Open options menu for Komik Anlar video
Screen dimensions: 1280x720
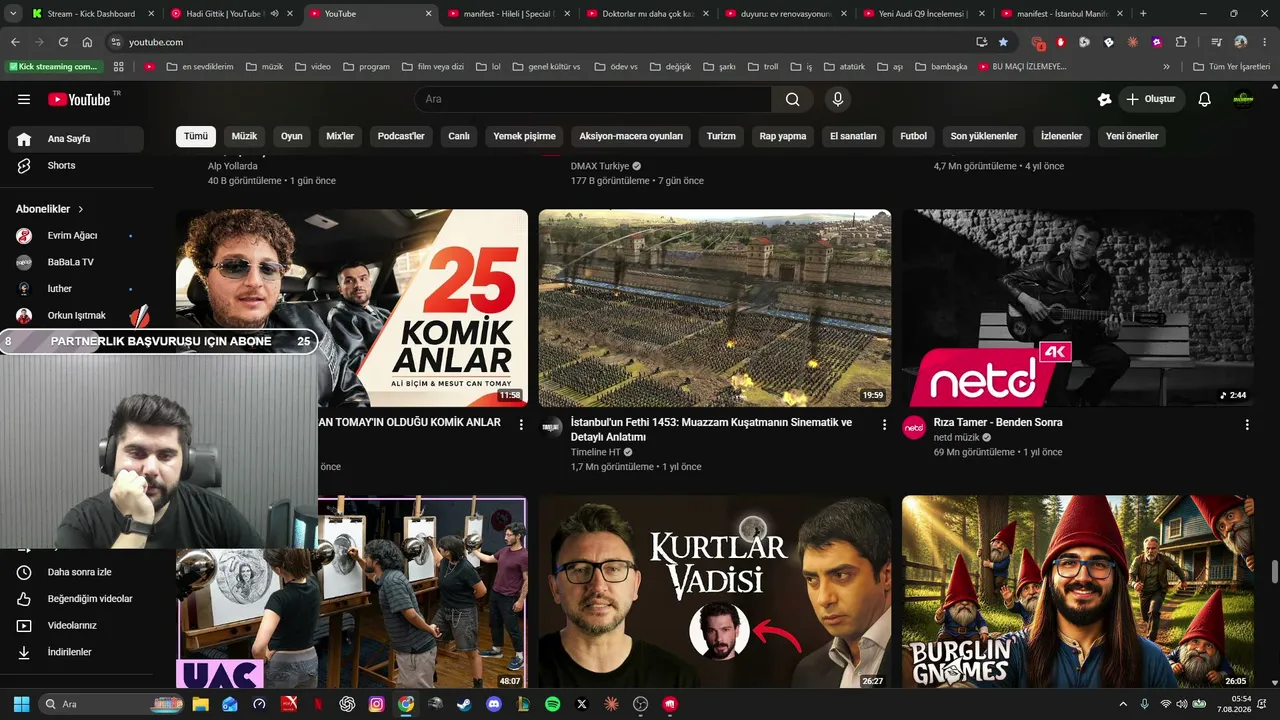click(x=521, y=425)
